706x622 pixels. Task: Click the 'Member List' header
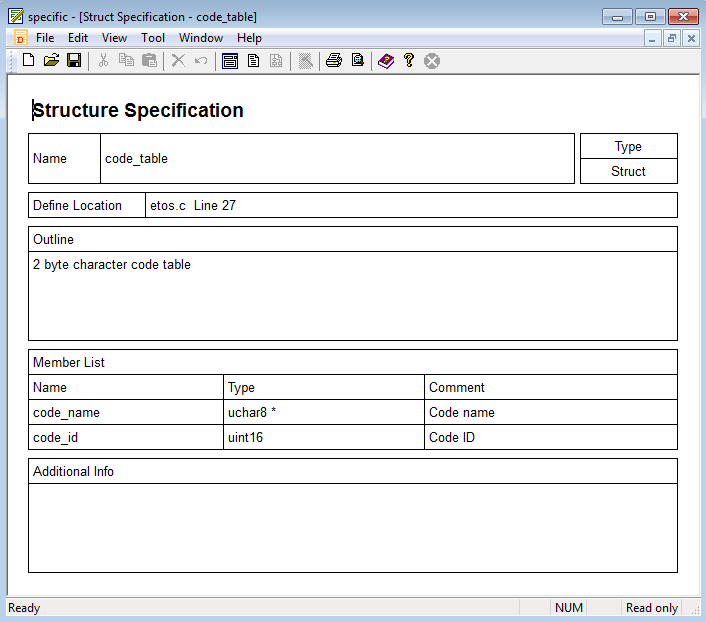tap(353, 362)
